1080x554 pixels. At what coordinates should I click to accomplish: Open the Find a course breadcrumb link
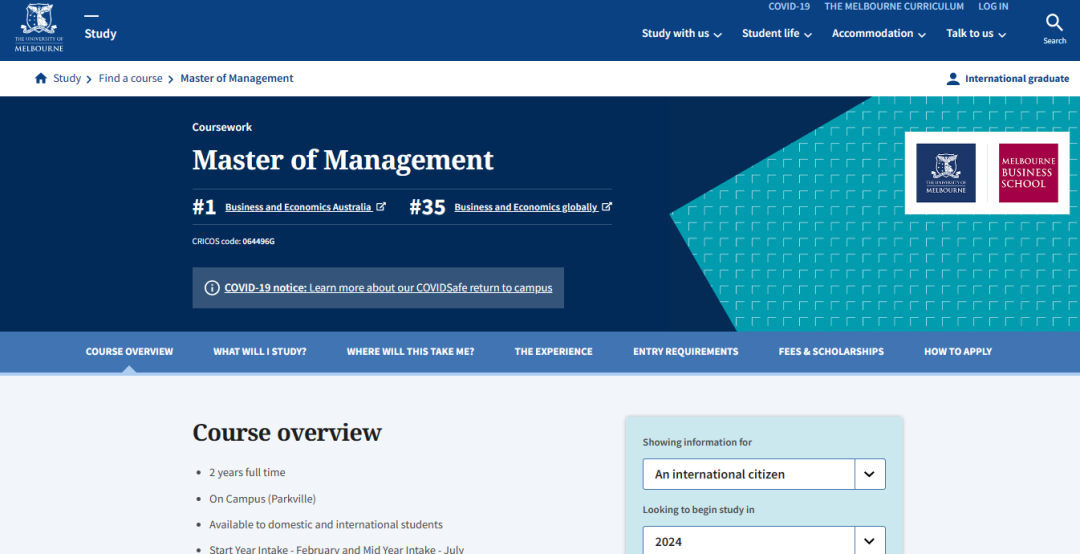[130, 78]
